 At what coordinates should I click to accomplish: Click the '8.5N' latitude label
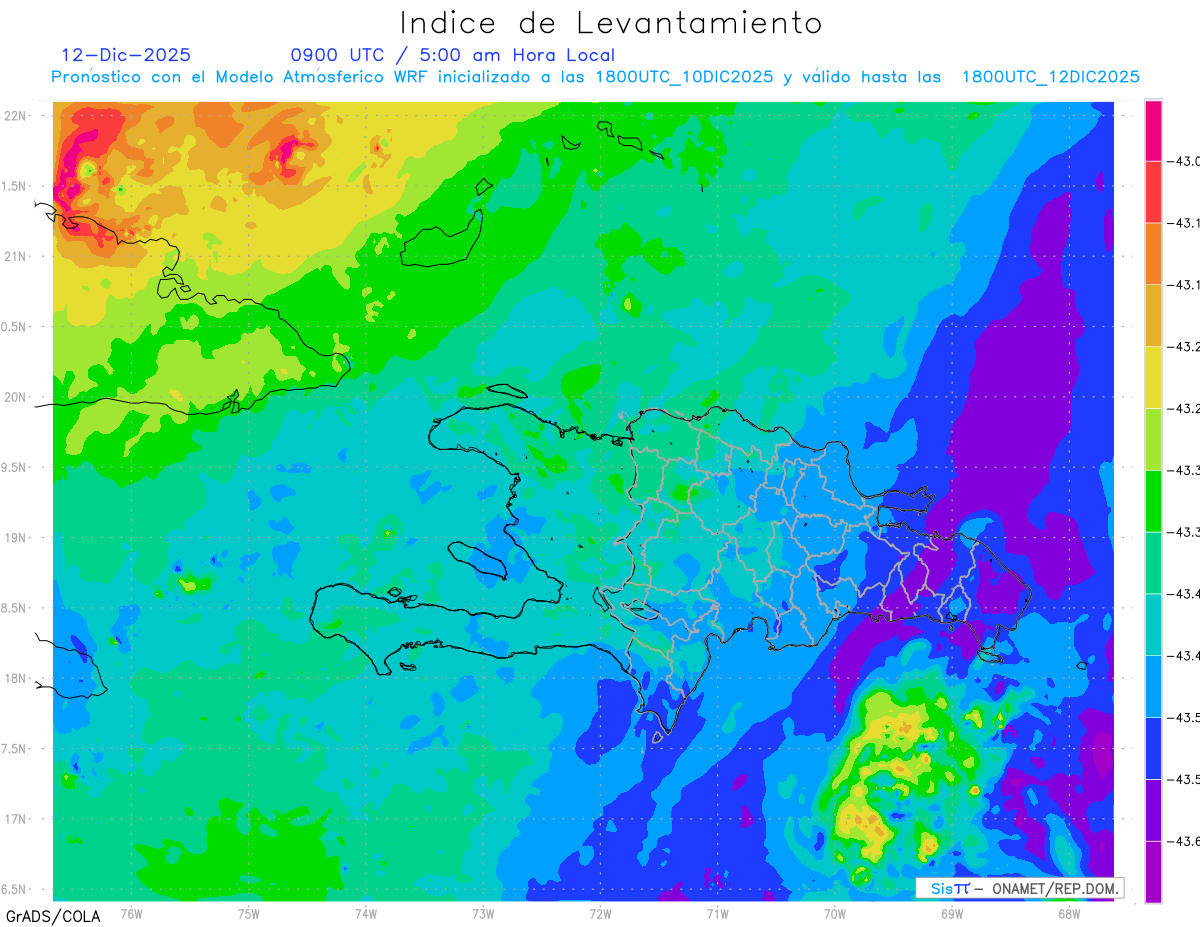click(15, 608)
